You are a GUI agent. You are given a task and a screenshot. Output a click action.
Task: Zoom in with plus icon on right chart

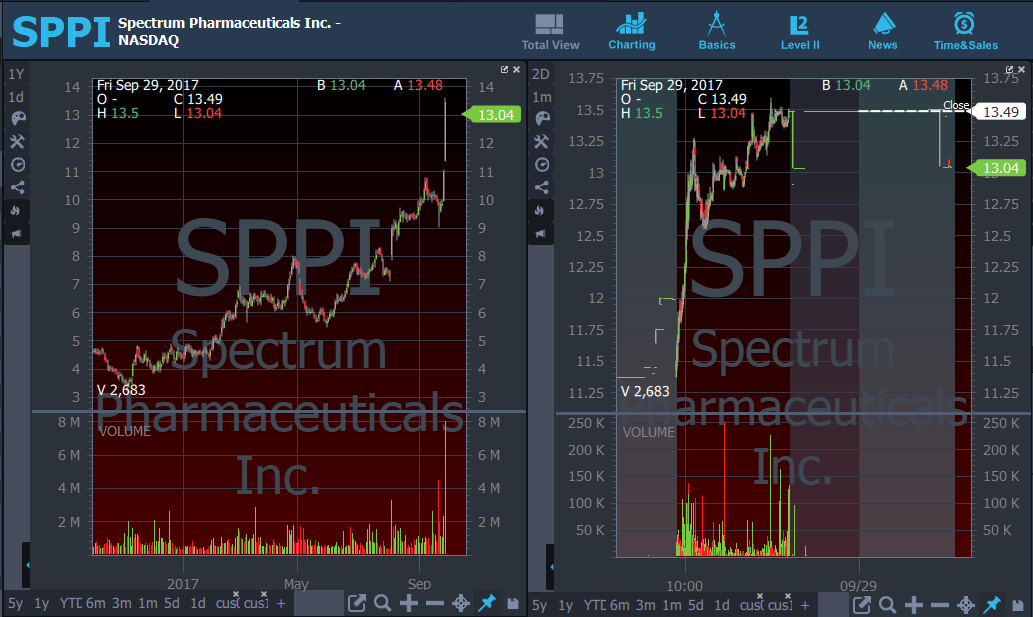click(x=913, y=604)
